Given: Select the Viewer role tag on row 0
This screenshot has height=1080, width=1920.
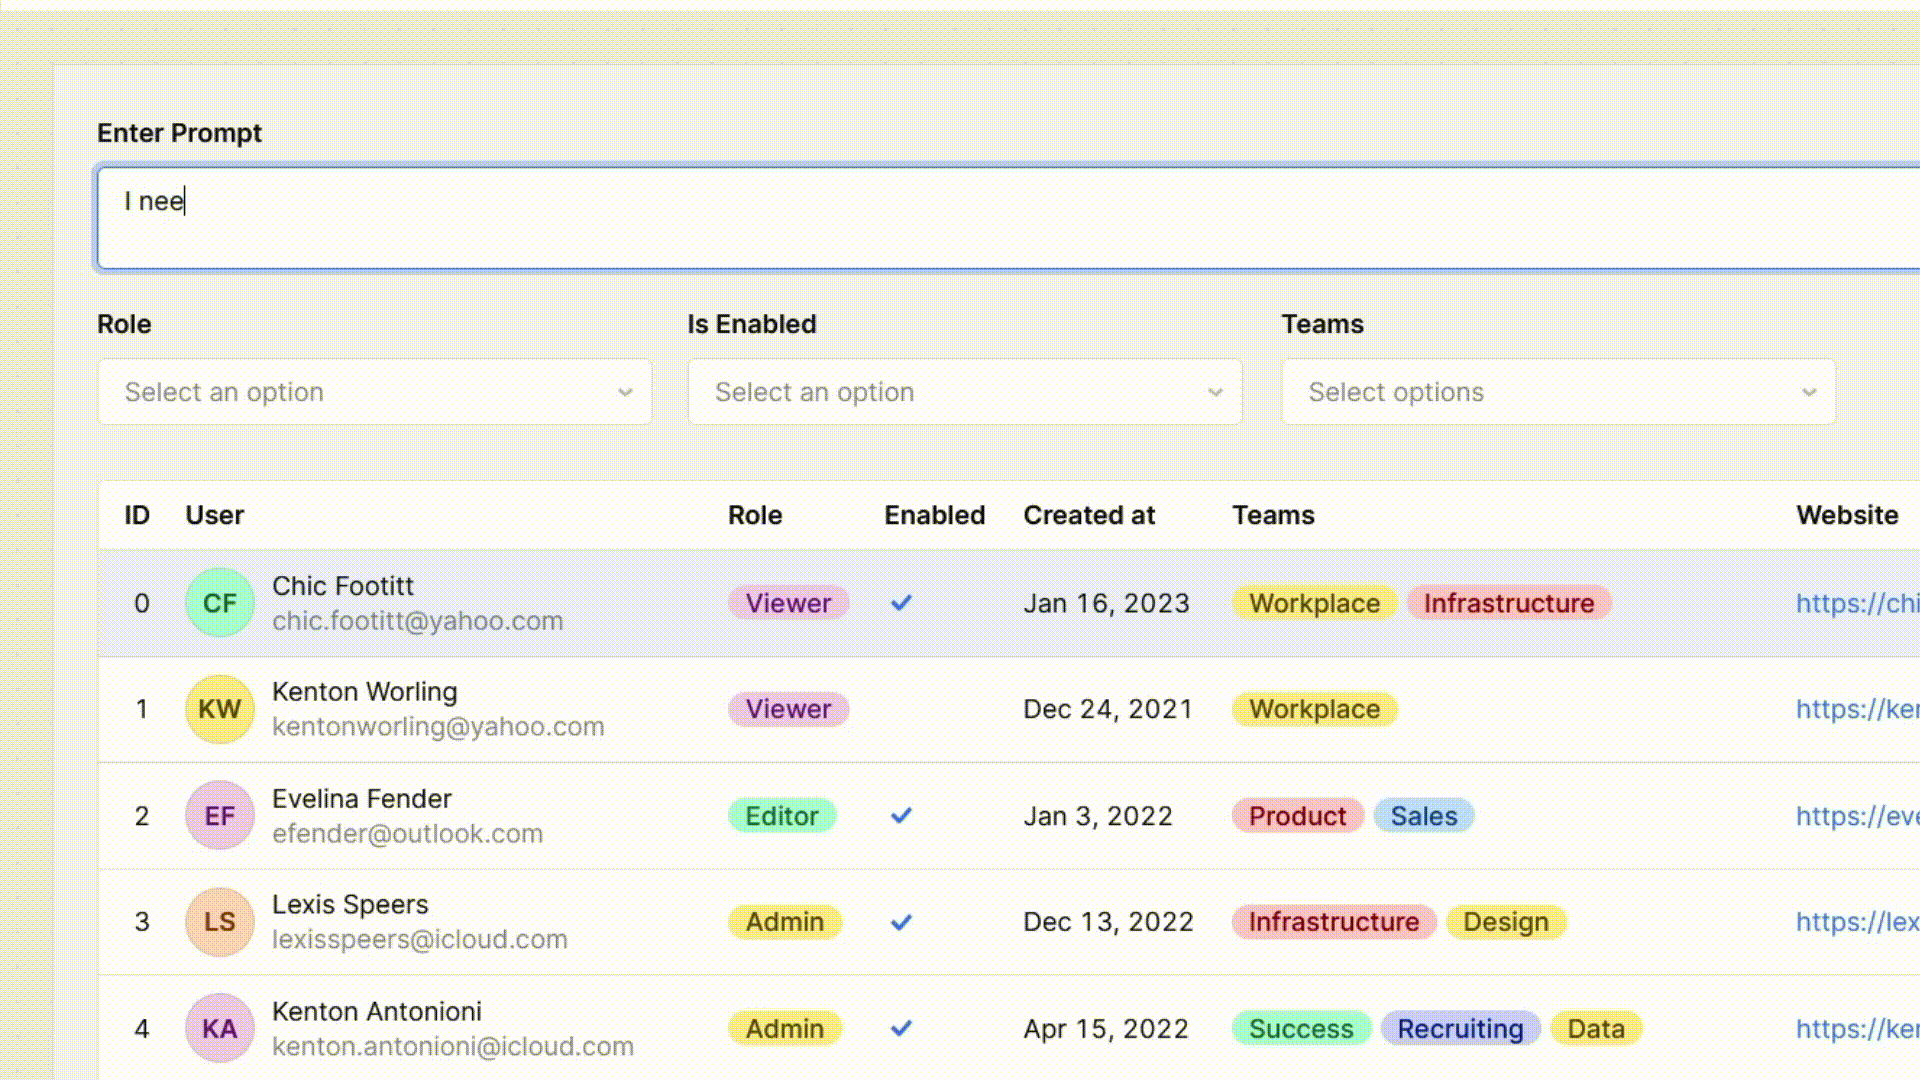Looking at the screenshot, I should [787, 603].
